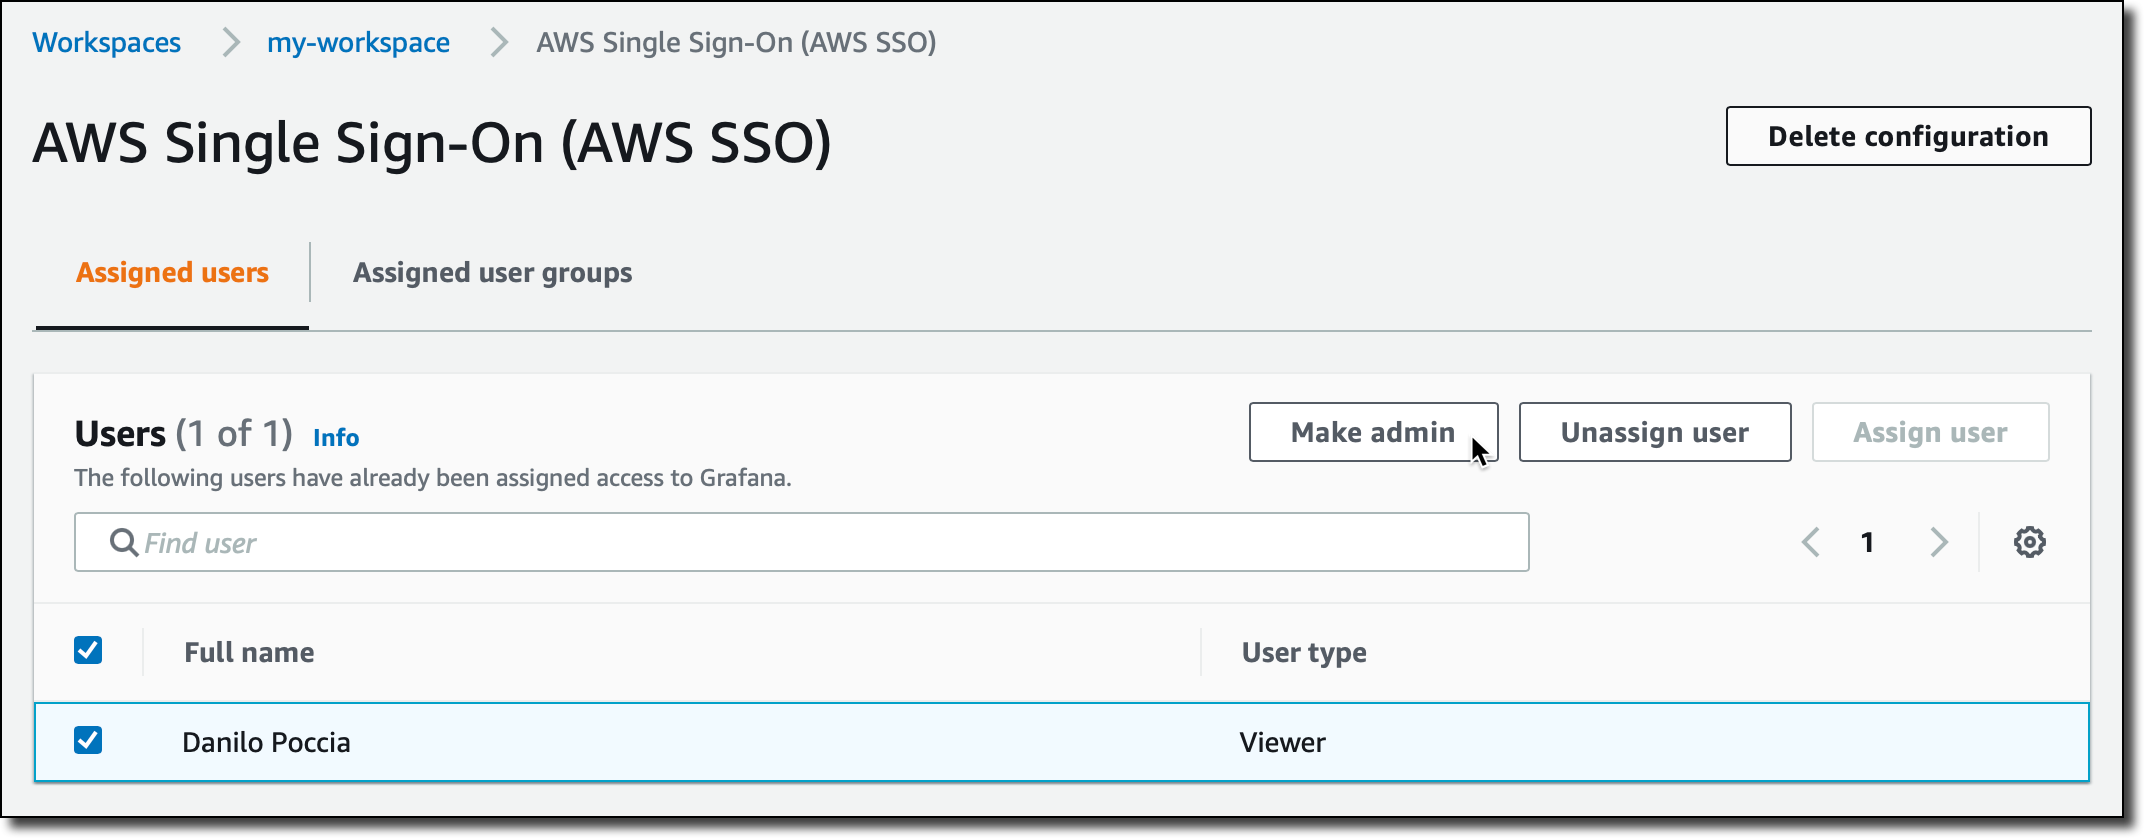
Task: Open the table preferences gear icon
Action: 2029,542
